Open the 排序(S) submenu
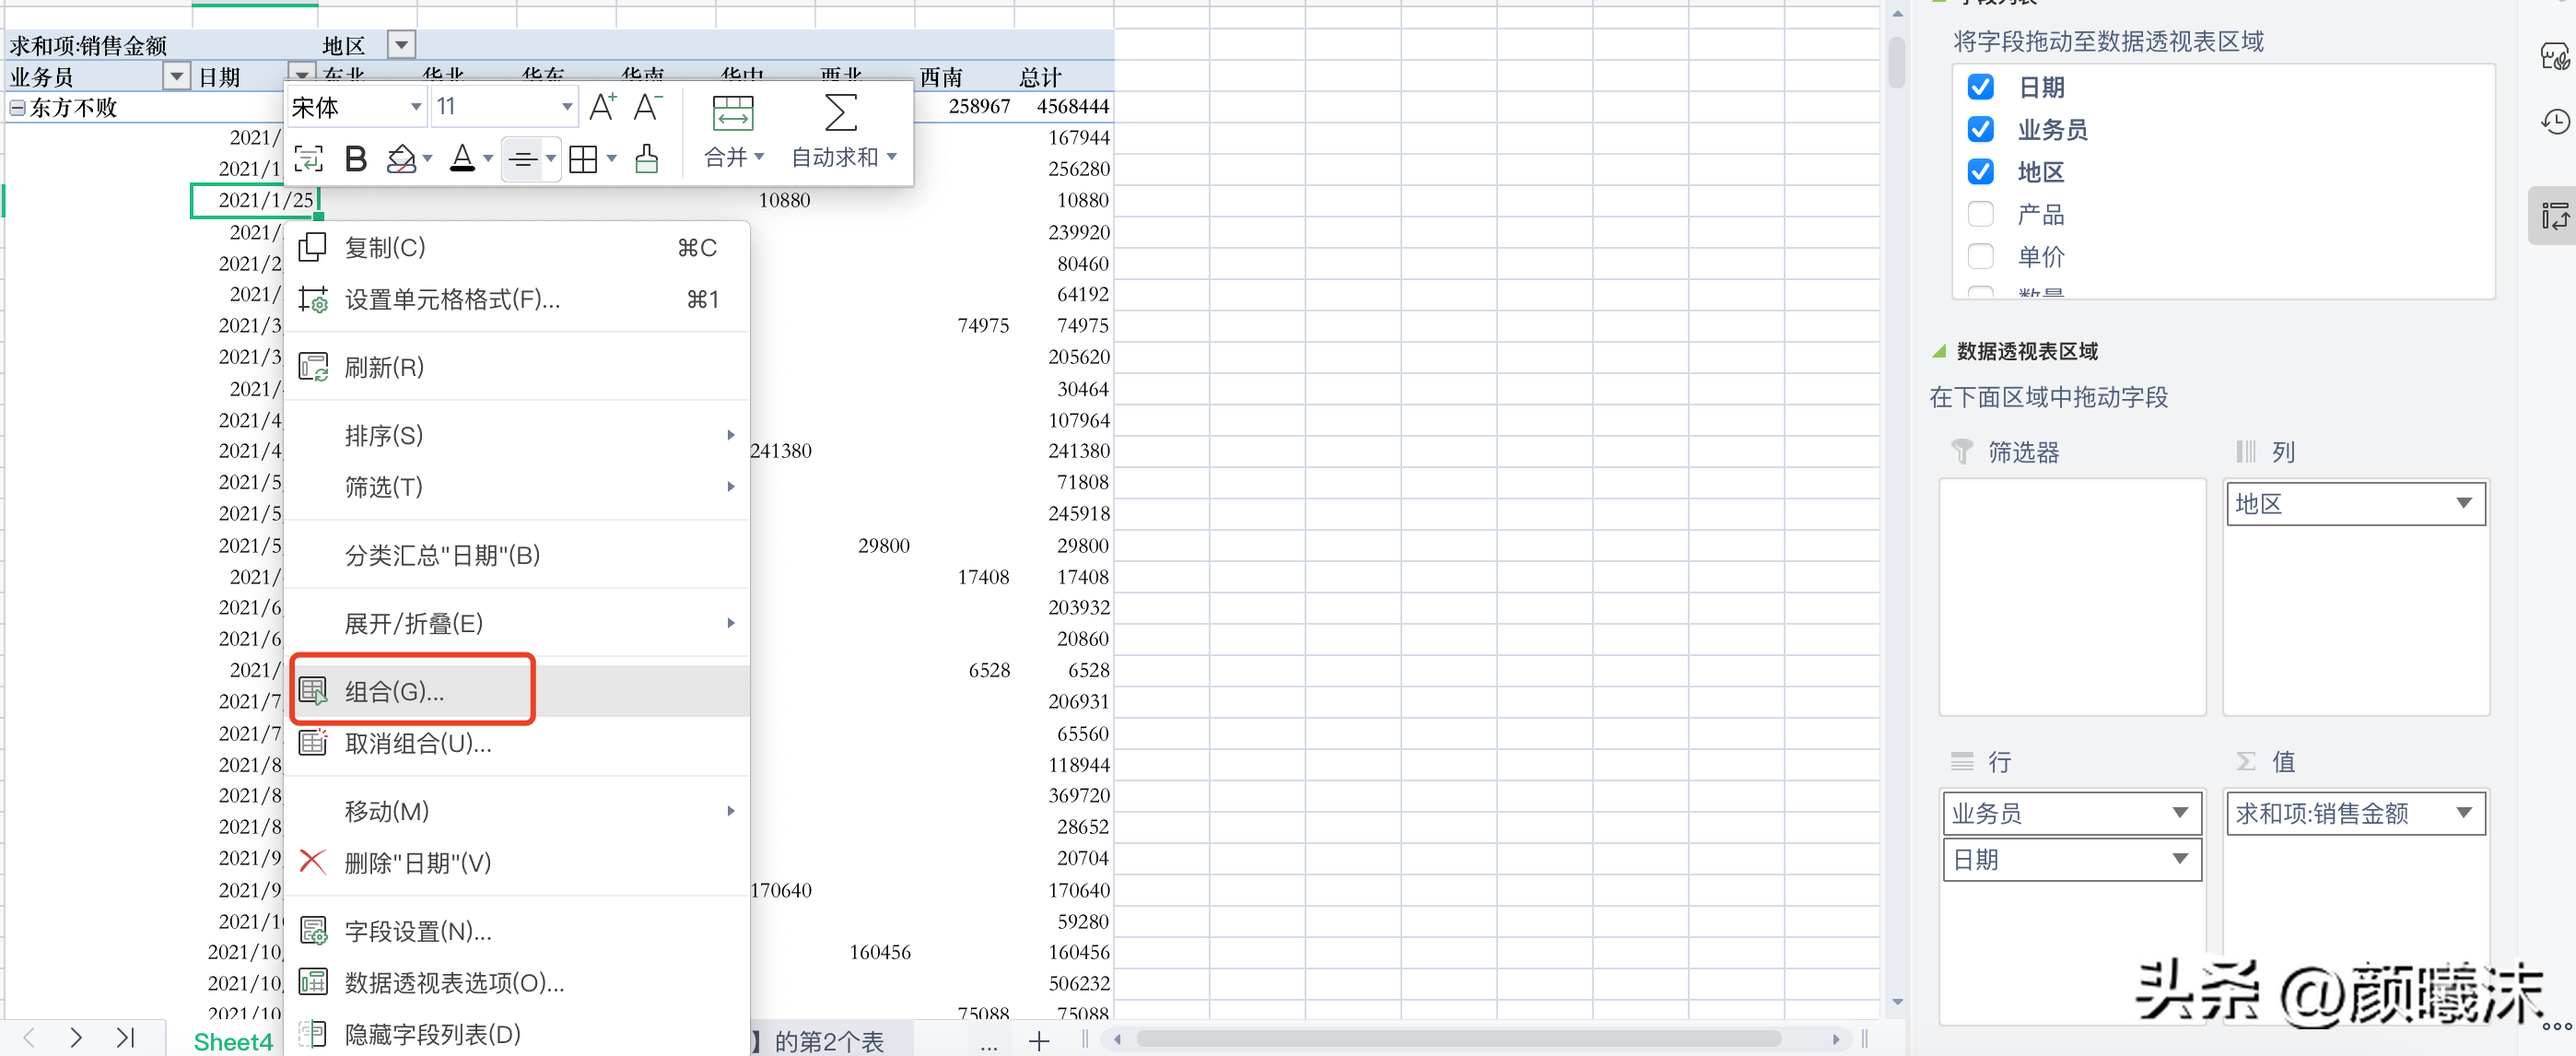The height and width of the screenshot is (1056, 2576). (517, 436)
